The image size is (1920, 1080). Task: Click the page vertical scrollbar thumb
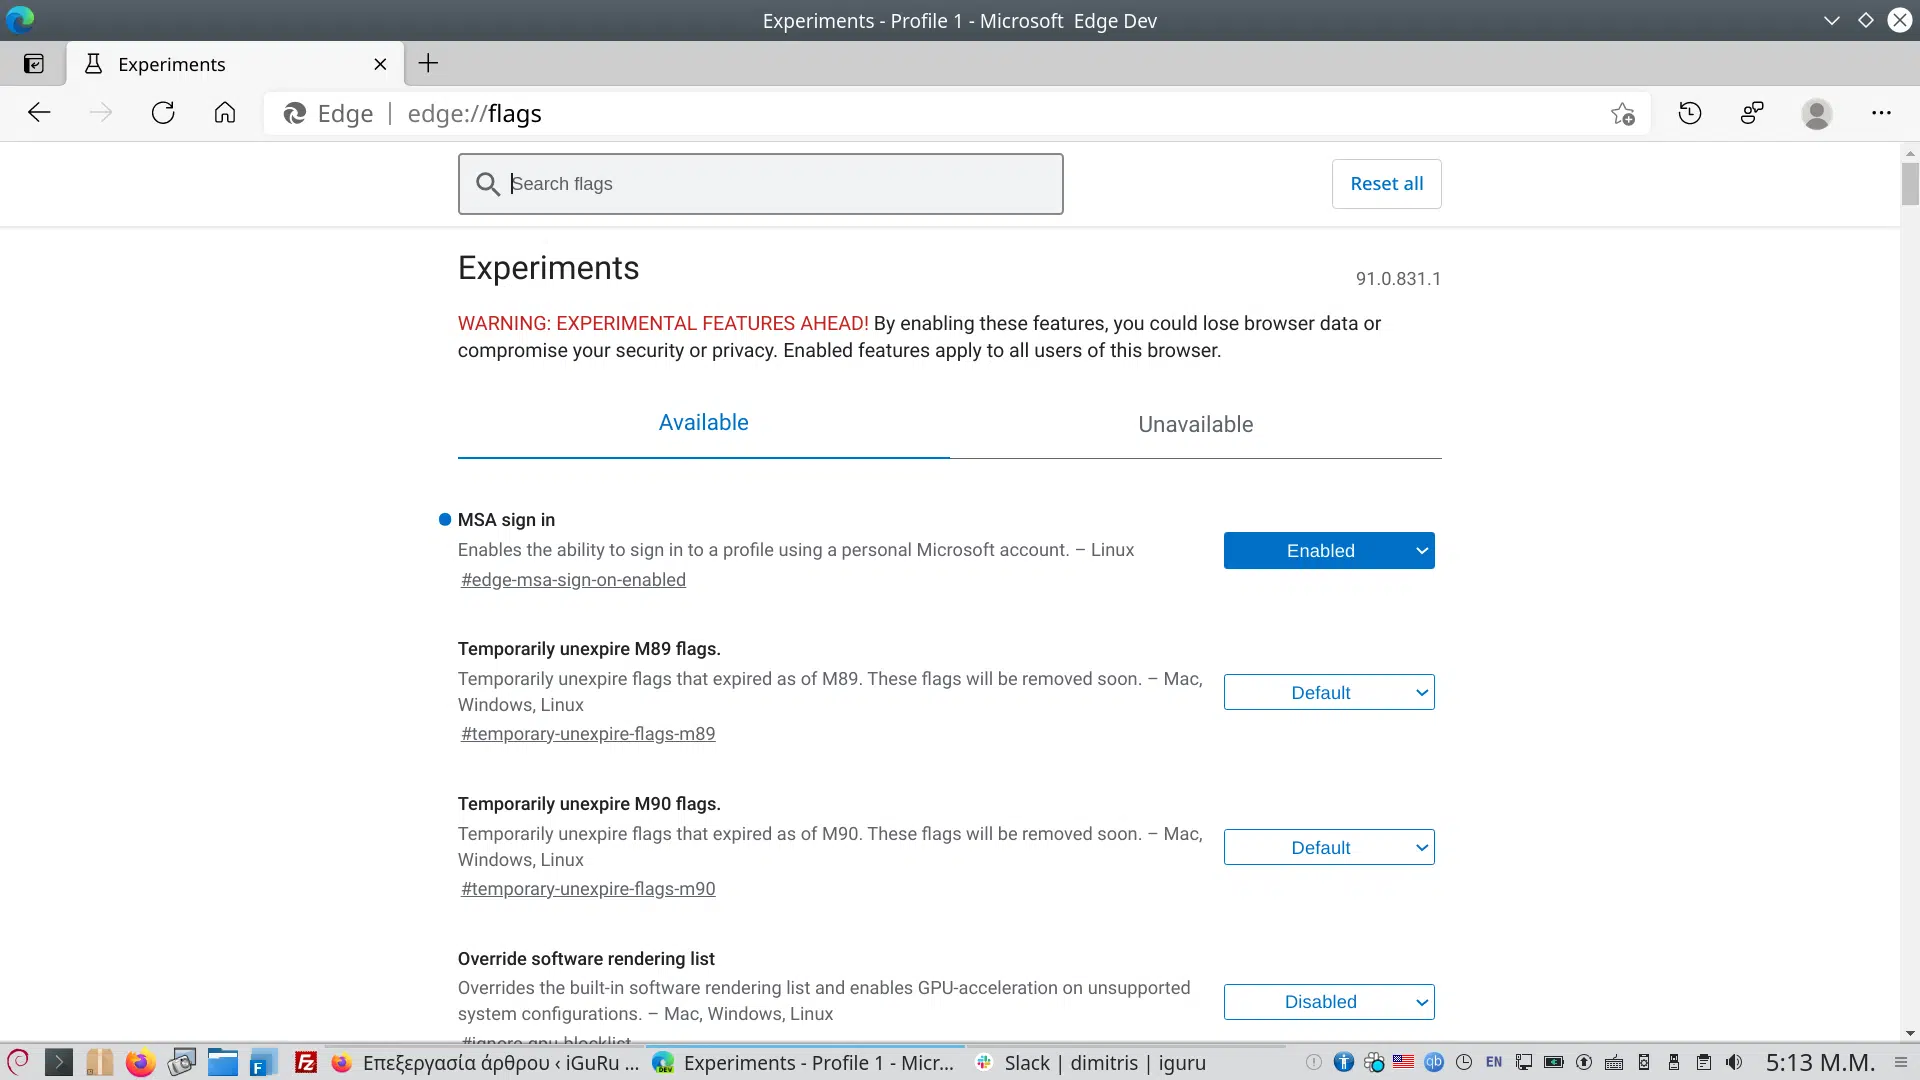pyautogui.click(x=1910, y=184)
